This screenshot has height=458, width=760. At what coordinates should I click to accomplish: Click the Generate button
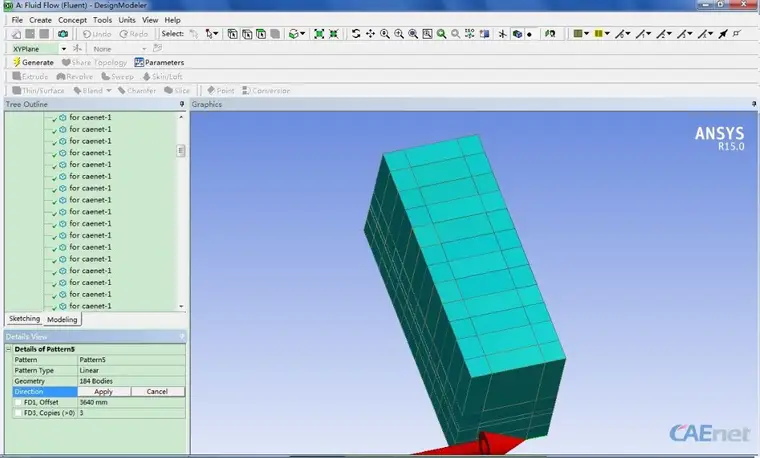coord(32,63)
